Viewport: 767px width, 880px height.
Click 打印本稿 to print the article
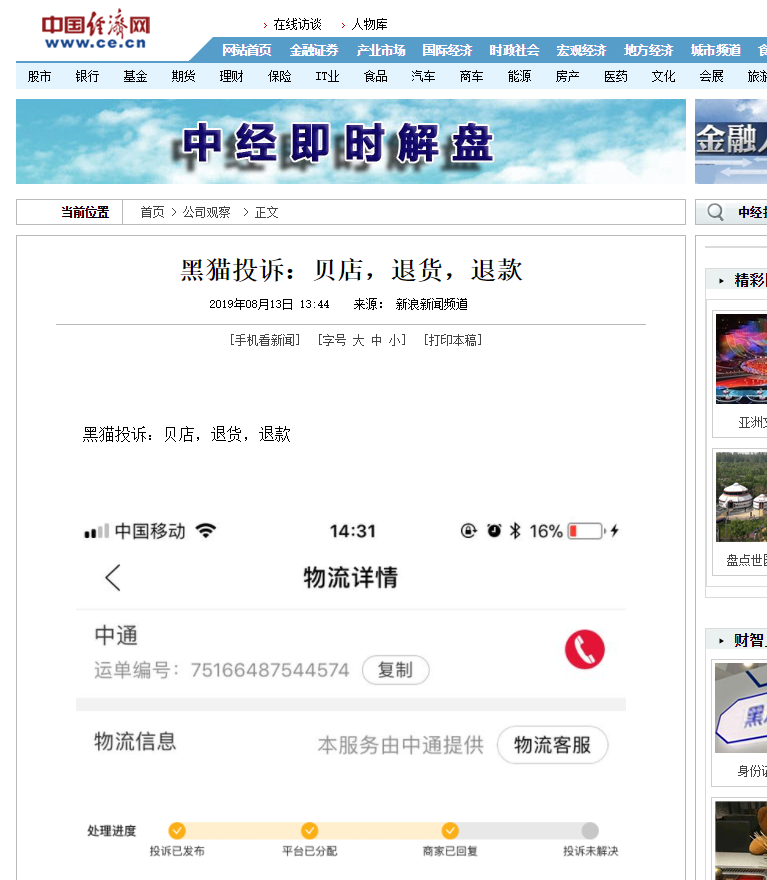click(x=453, y=340)
